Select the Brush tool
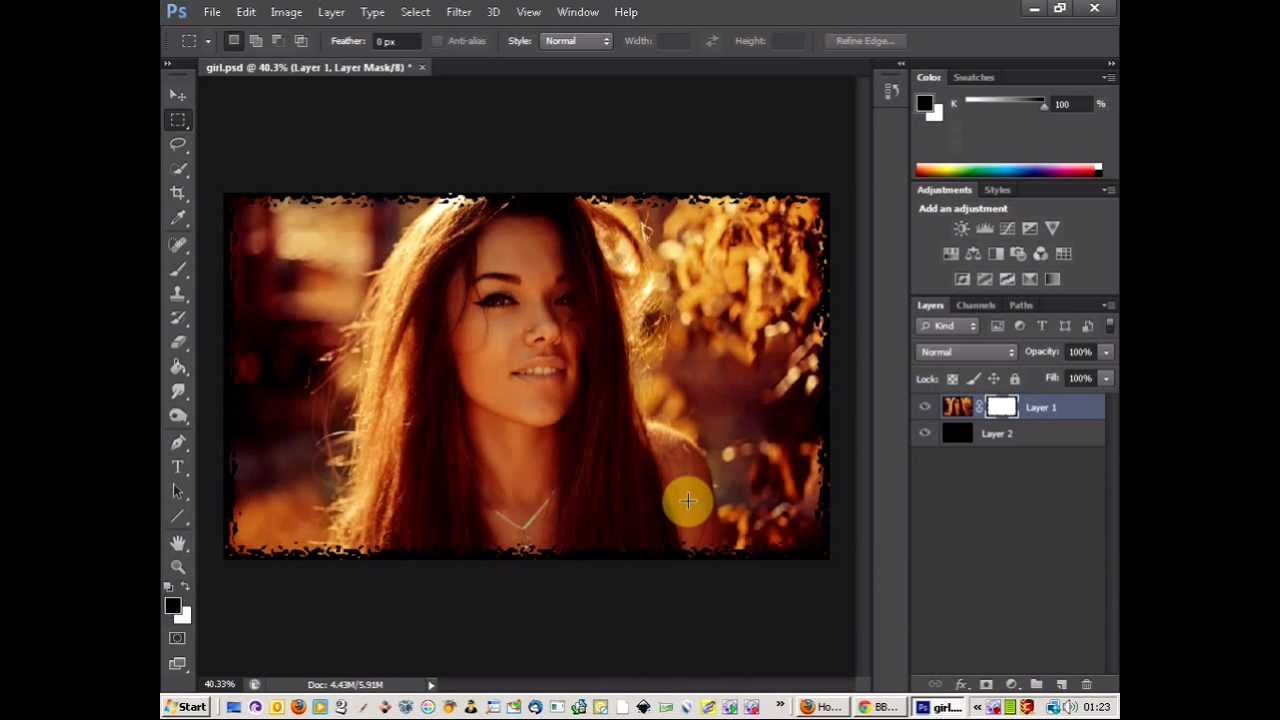This screenshot has width=1280, height=720. coord(178,270)
